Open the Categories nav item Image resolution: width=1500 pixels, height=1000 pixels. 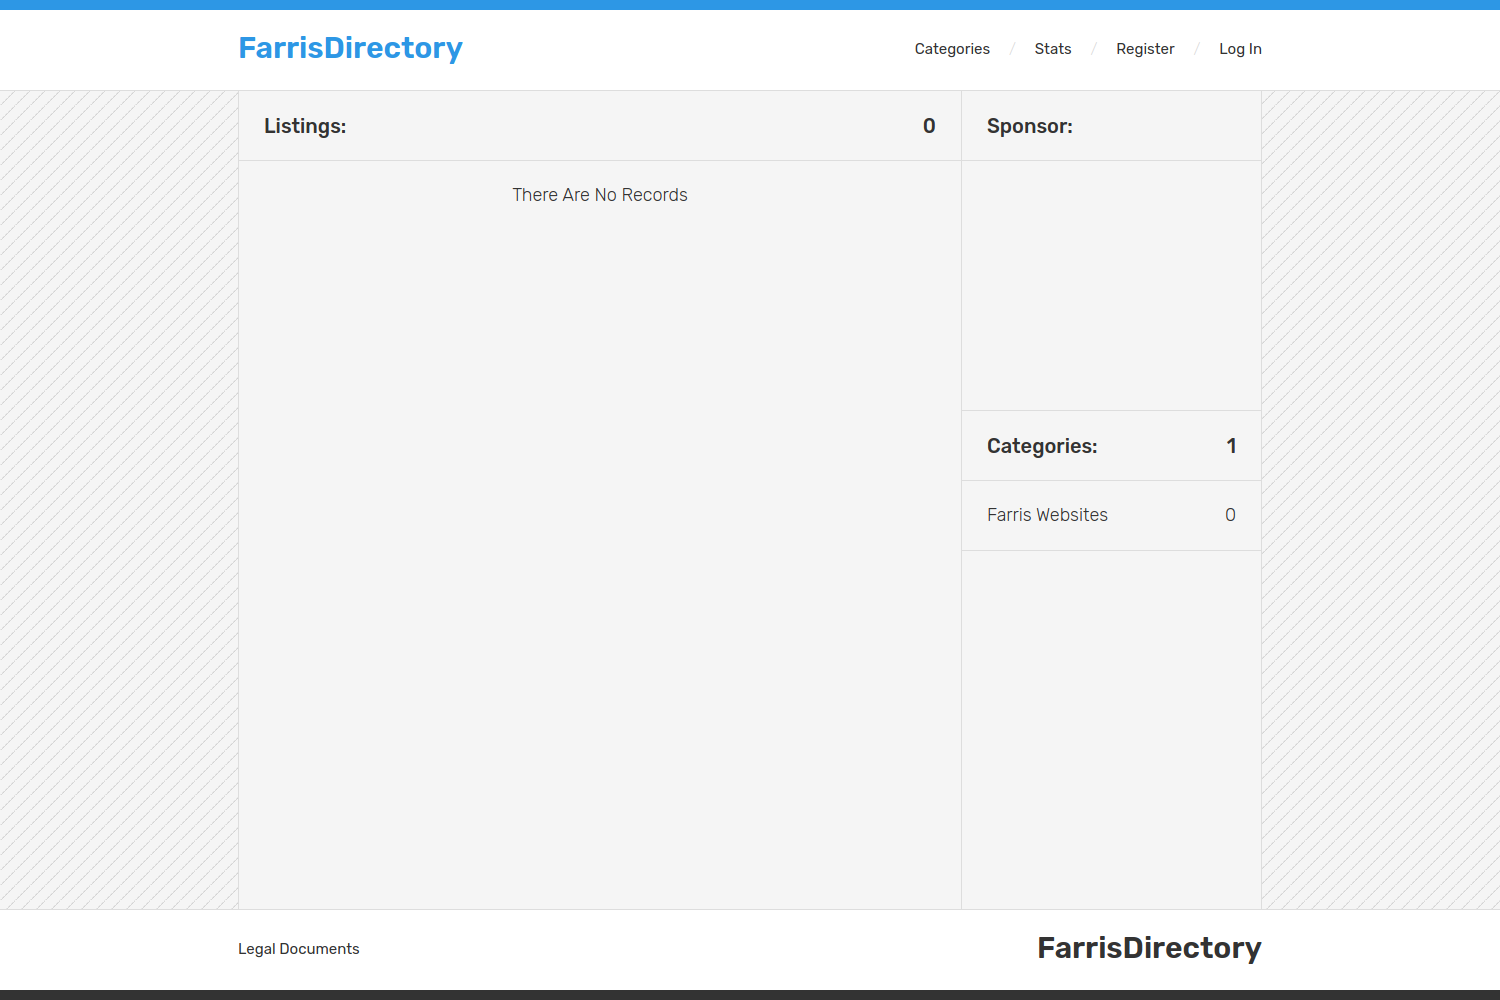(x=952, y=49)
